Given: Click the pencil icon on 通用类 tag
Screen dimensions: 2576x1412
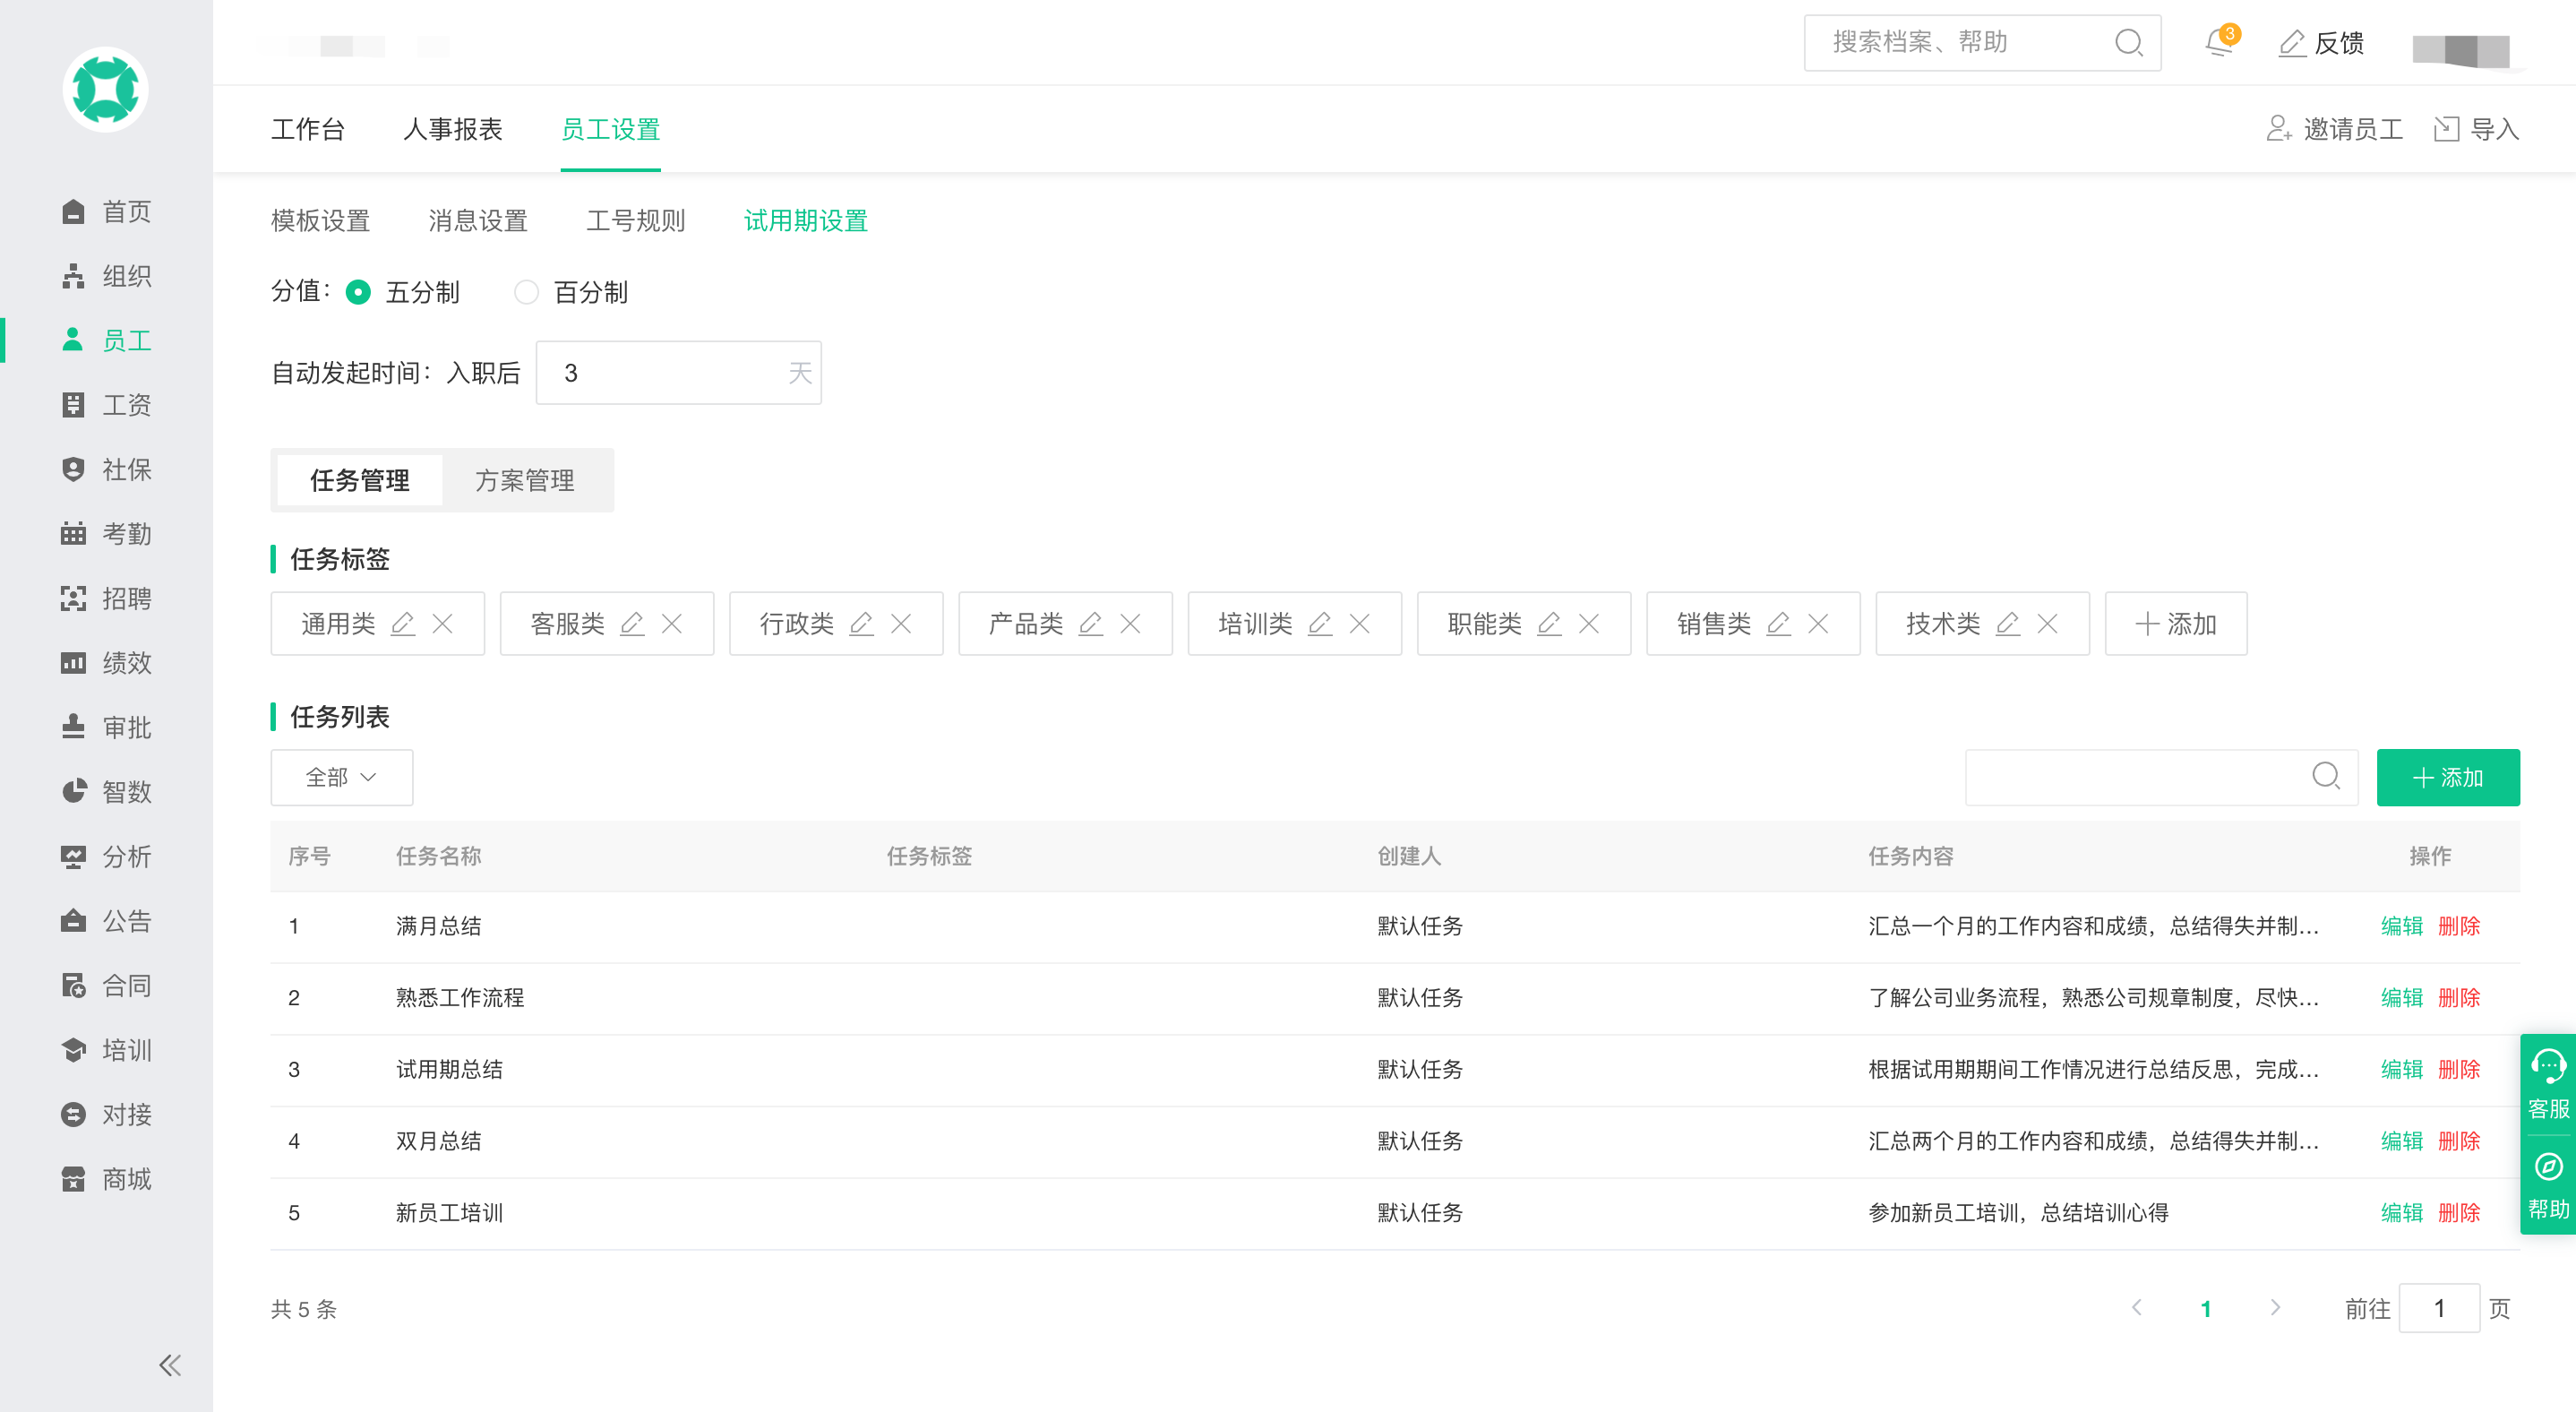Looking at the screenshot, I should click(x=402, y=624).
